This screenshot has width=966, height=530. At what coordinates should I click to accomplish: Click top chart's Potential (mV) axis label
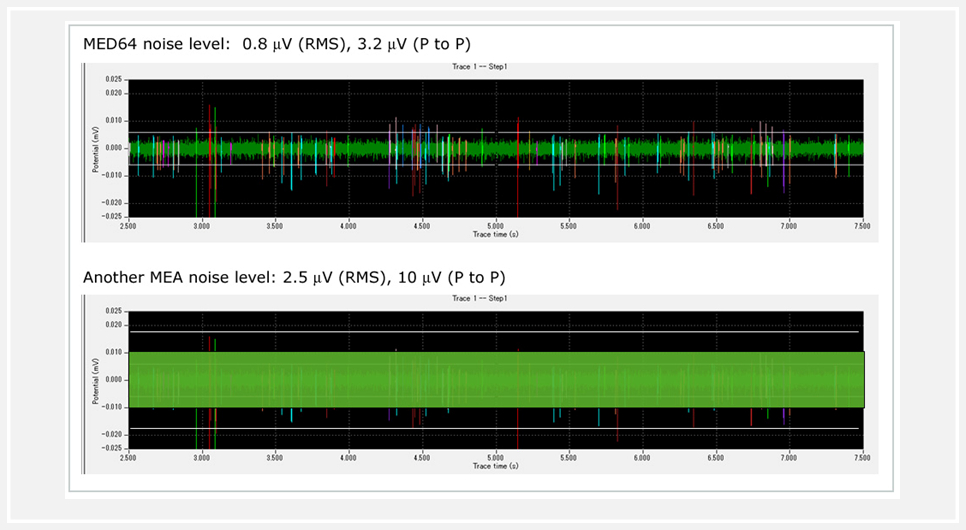[x=95, y=149]
